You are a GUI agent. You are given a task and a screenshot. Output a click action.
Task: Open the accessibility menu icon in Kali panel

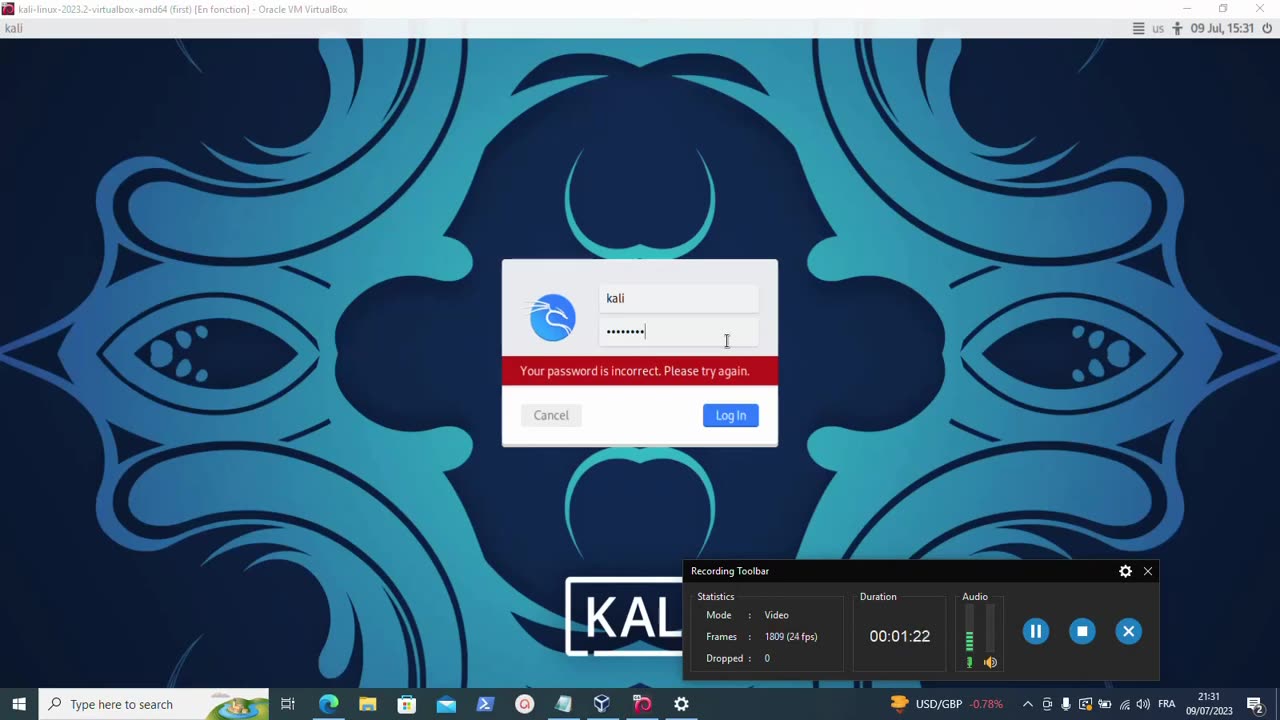1178,28
